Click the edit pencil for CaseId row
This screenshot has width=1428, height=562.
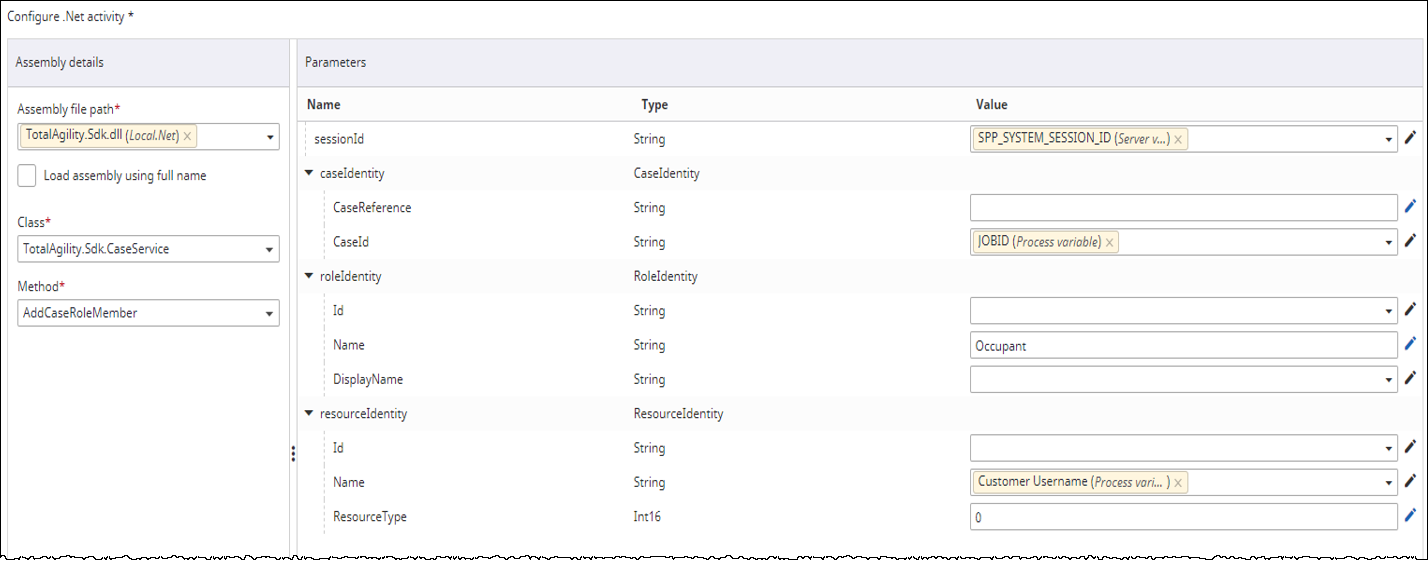pyautogui.click(x=1411, y=241)
